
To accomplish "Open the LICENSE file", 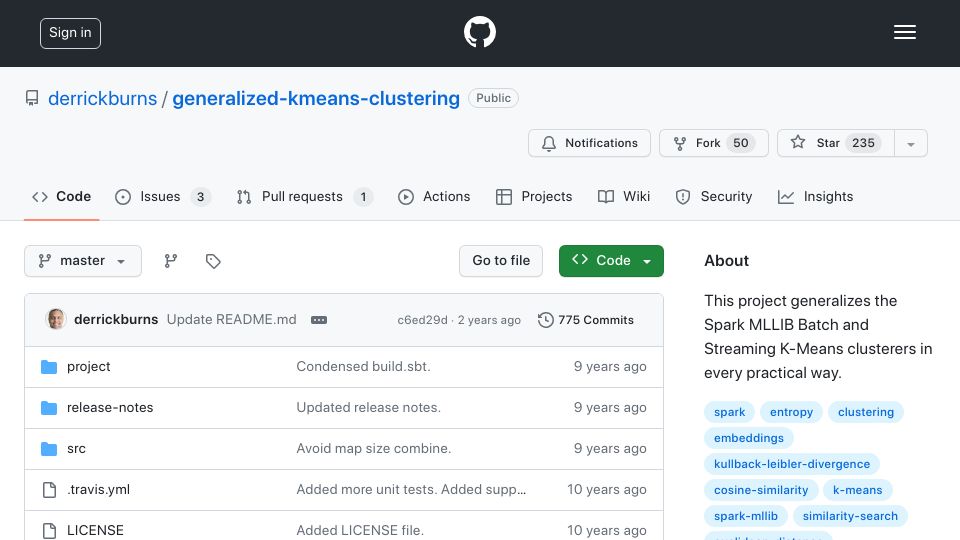I will tap(96, 530).
